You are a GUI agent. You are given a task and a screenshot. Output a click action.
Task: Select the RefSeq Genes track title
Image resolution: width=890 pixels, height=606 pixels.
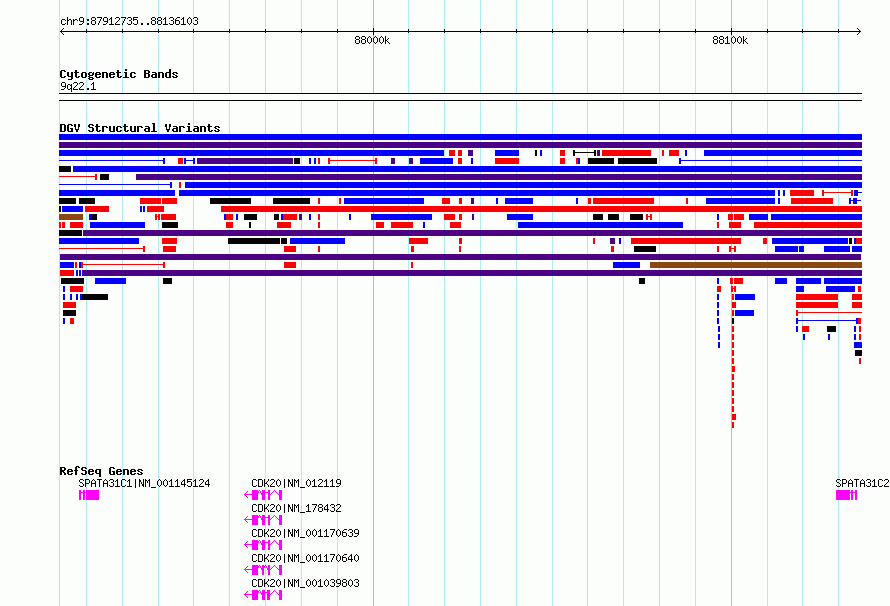pyautogui.click(x=101, y=471)
